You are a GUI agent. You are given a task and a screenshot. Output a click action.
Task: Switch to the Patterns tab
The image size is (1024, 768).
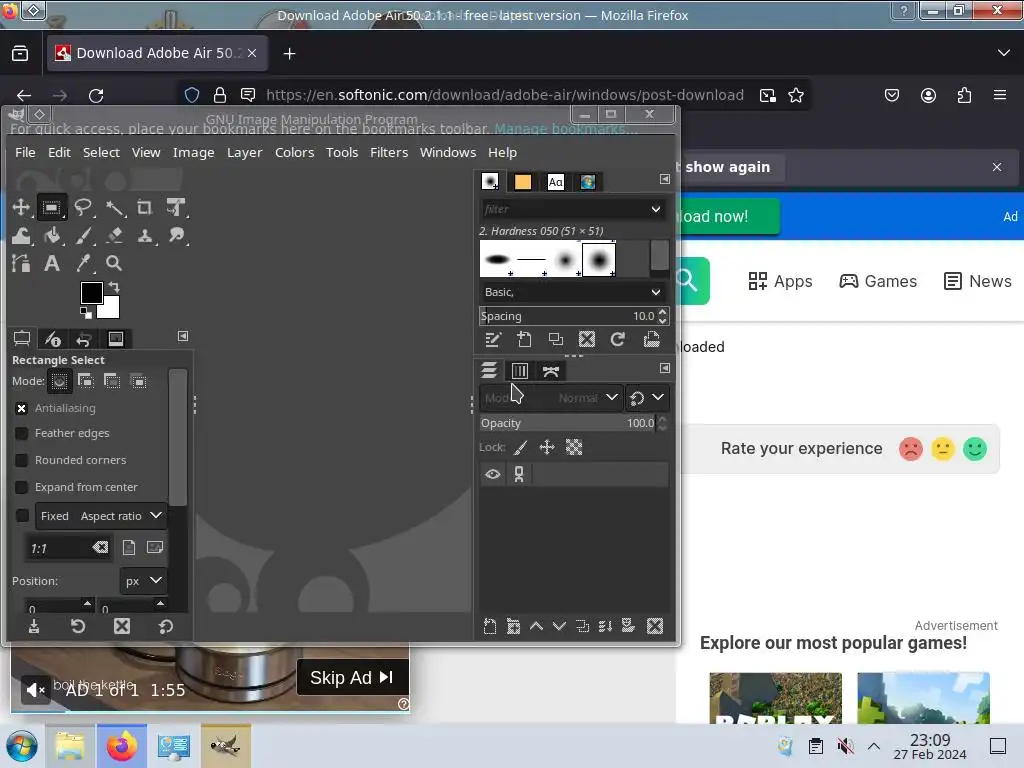coord(522,182)
